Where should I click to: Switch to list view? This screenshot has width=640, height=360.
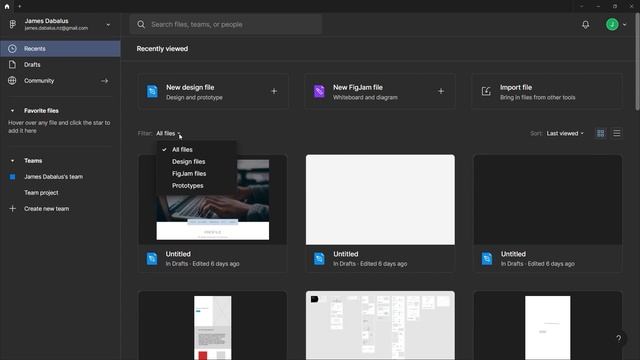pyautogui.click(x=617, y=133)
